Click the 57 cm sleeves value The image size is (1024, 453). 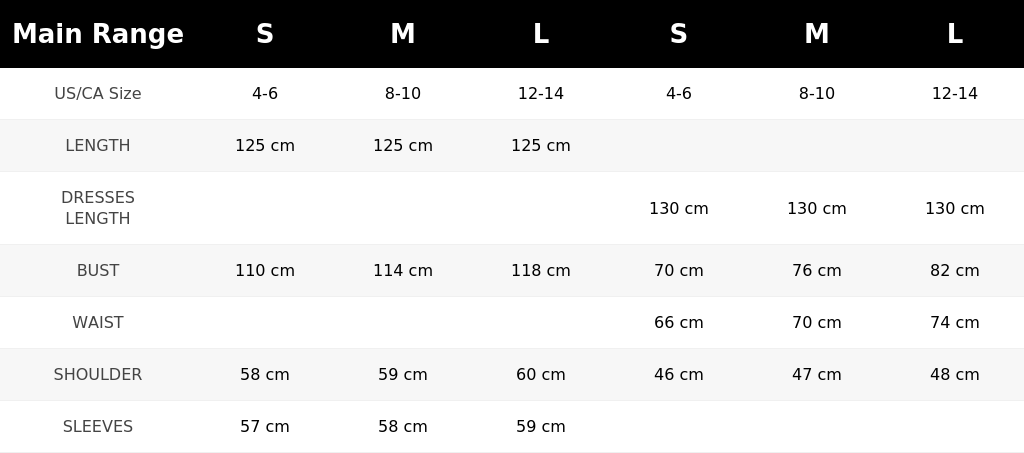pyautogui.click(x=265, y=426)
